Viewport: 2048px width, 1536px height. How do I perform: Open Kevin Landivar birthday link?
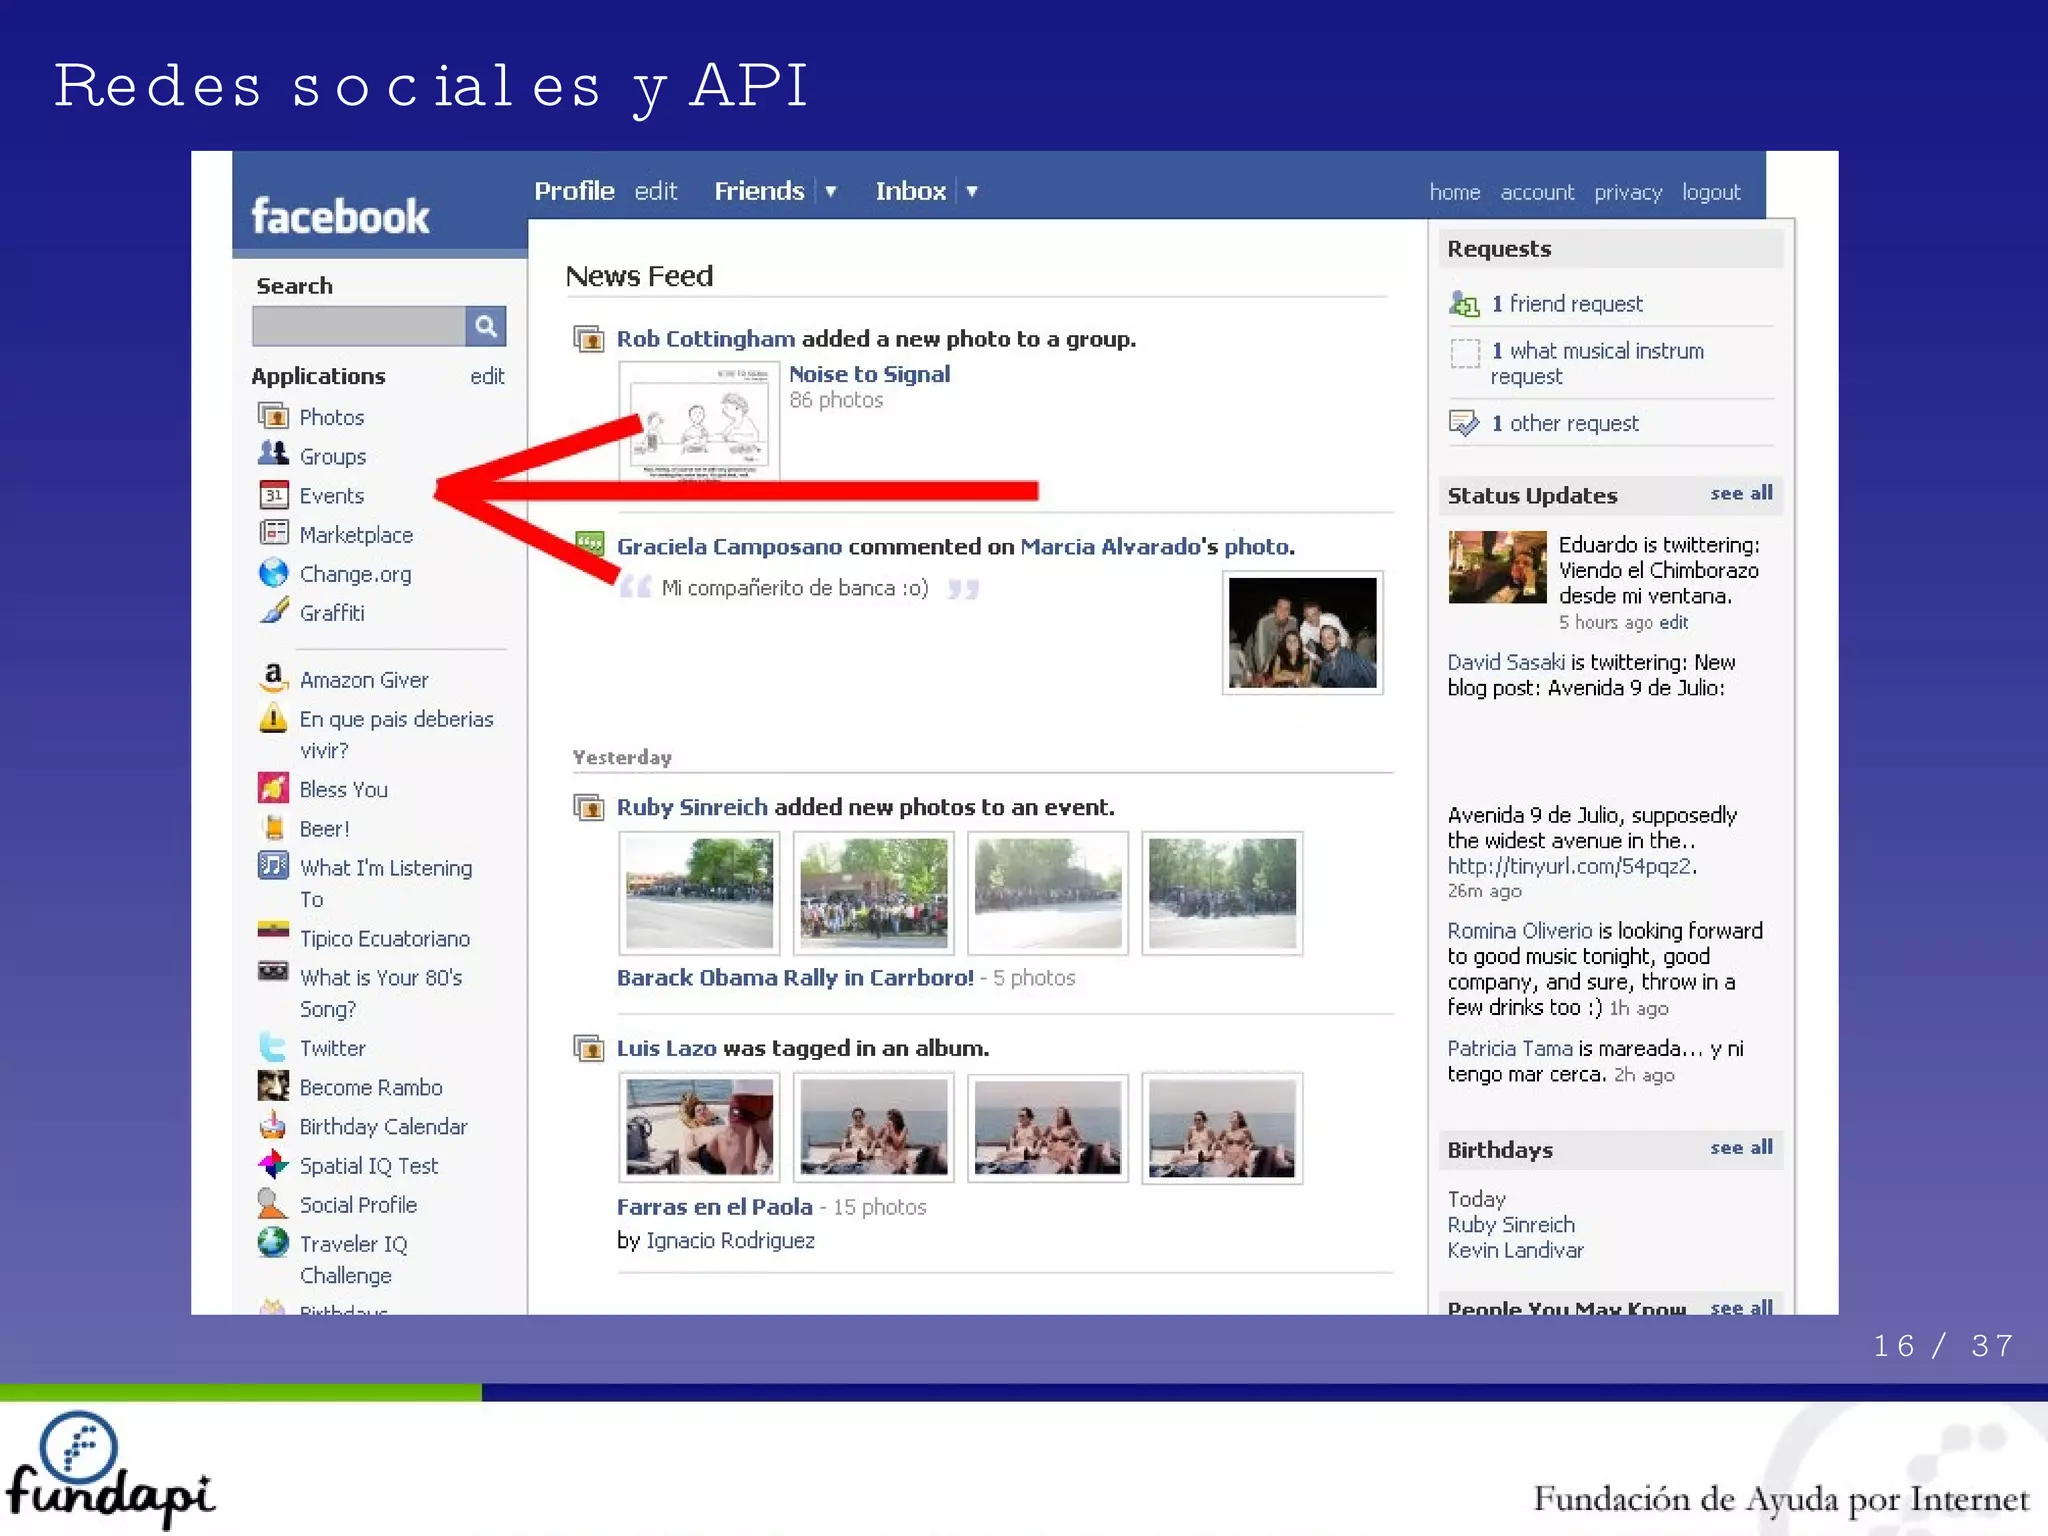(1515, 1250)
